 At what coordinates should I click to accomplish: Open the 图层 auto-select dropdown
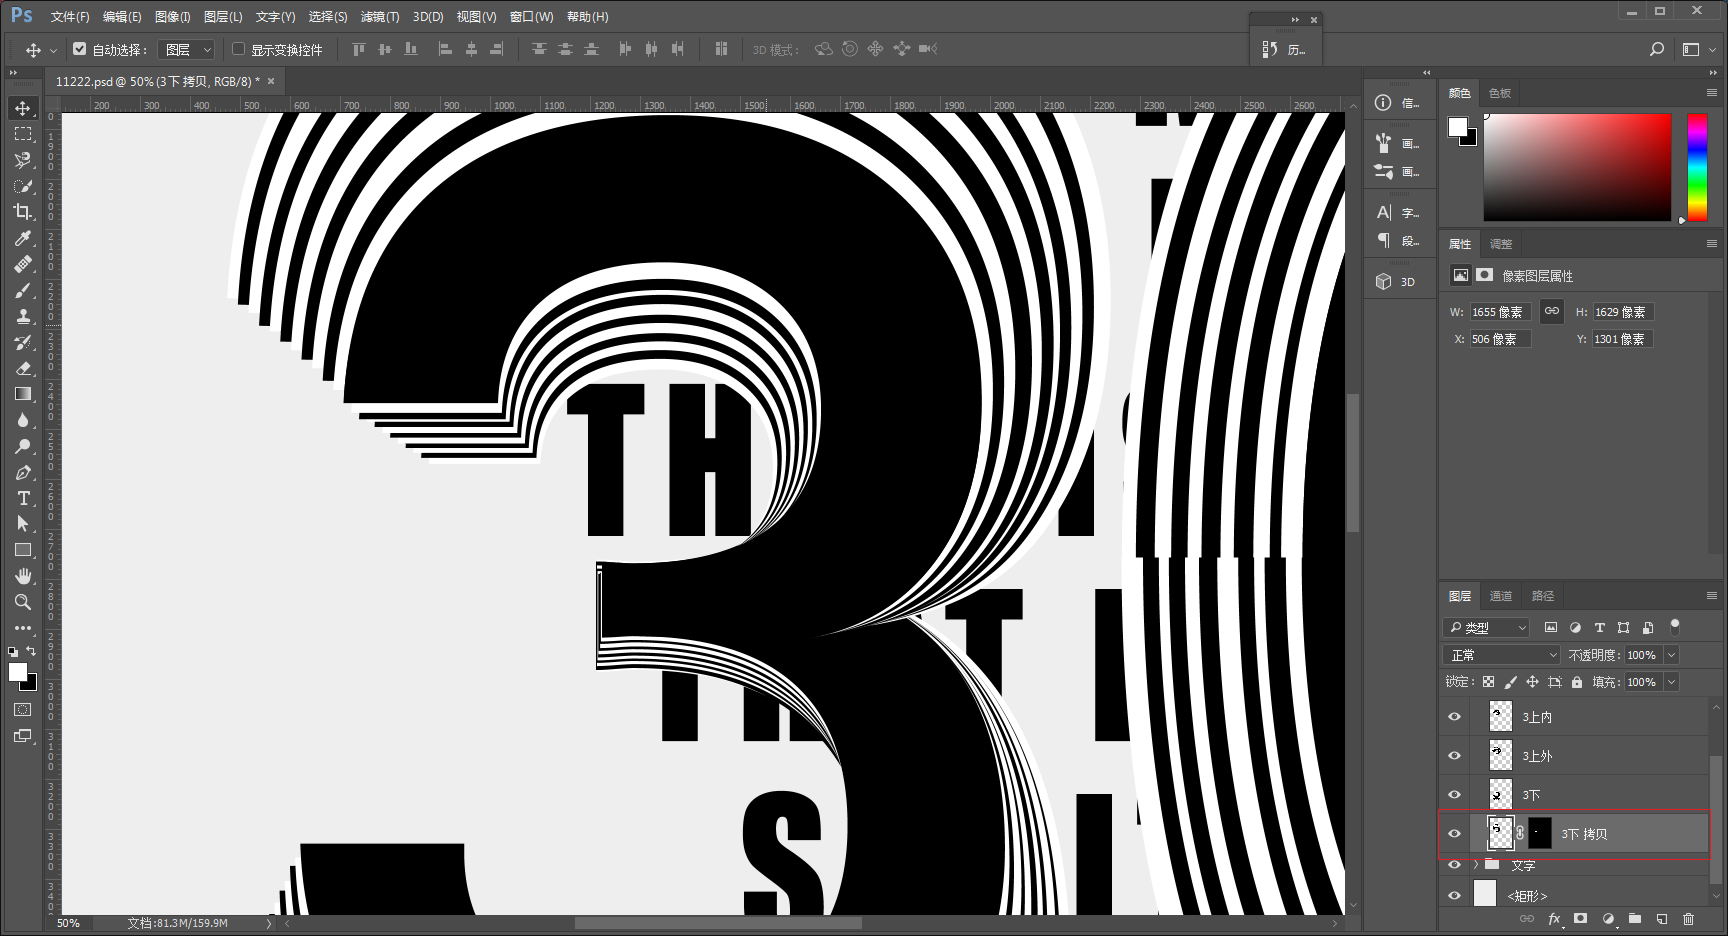click(187, 49)
